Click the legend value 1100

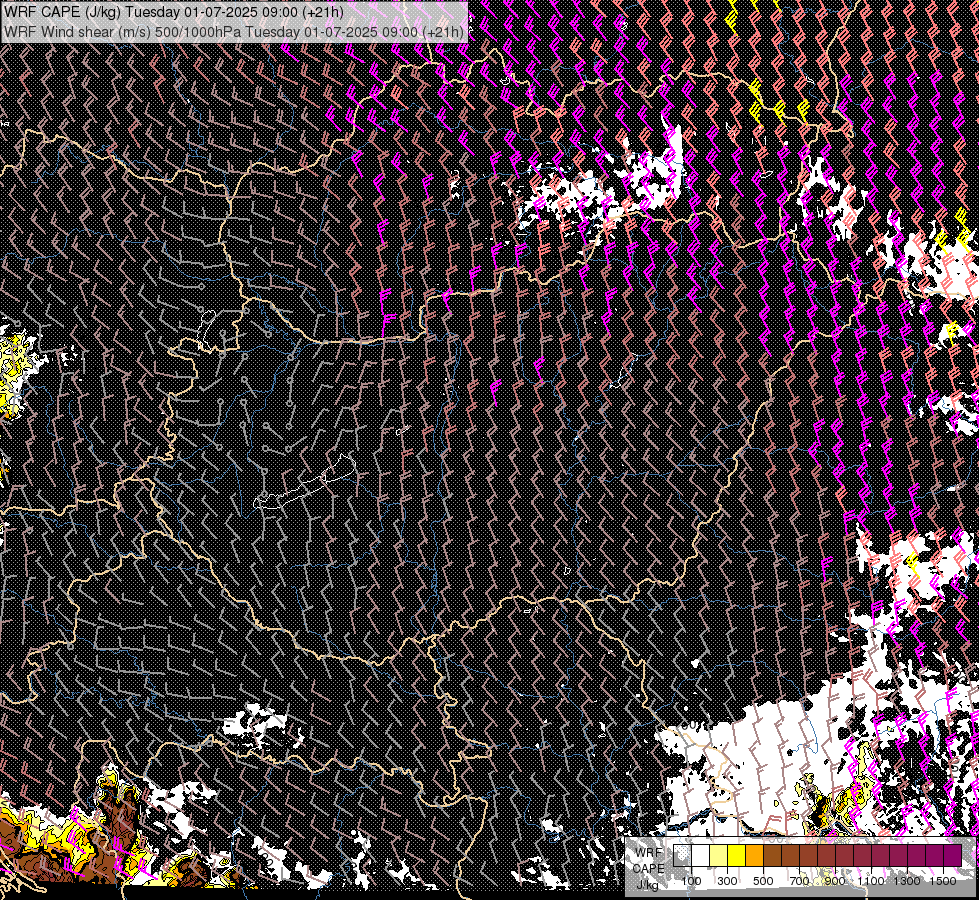871,881
